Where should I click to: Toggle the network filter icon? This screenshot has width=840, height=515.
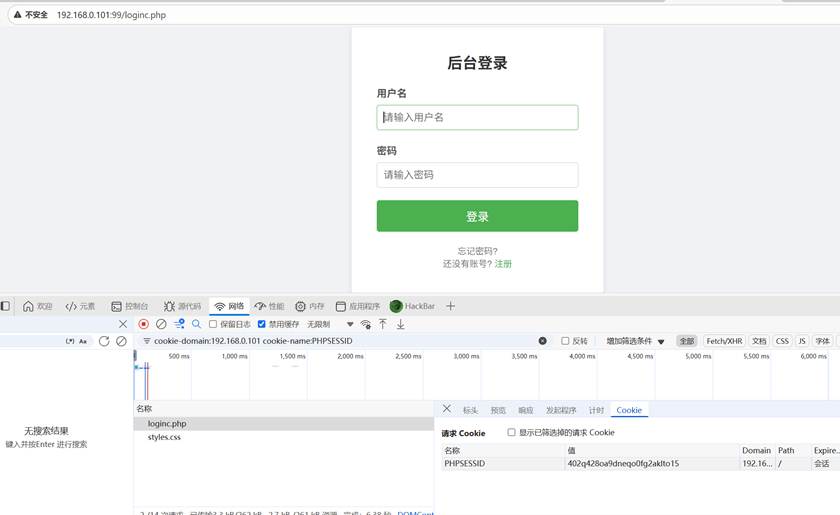click(x=179, y=324)
